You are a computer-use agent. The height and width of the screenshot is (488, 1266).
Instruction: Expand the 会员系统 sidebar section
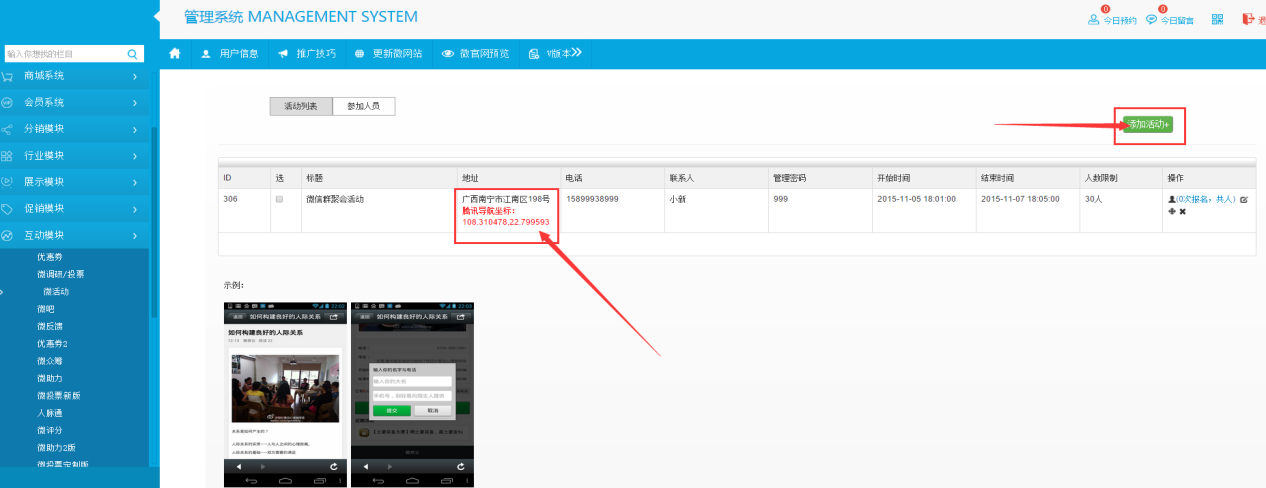(x=75, y=102)
